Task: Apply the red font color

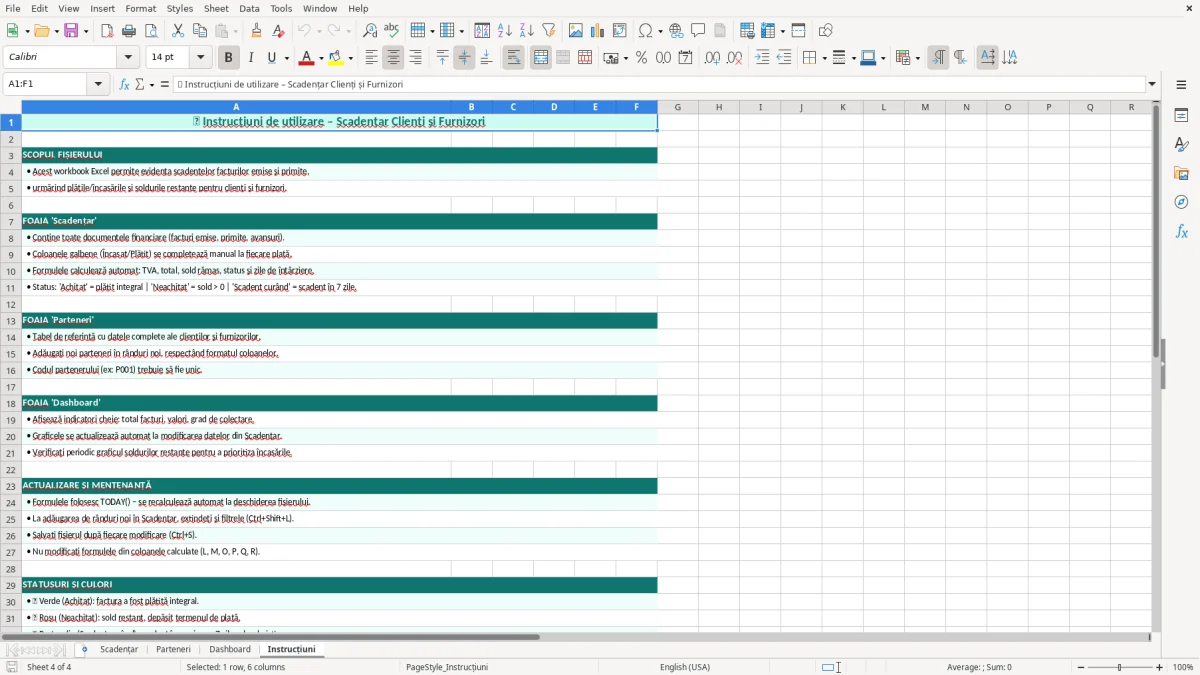Action: [x=306, y=58]
